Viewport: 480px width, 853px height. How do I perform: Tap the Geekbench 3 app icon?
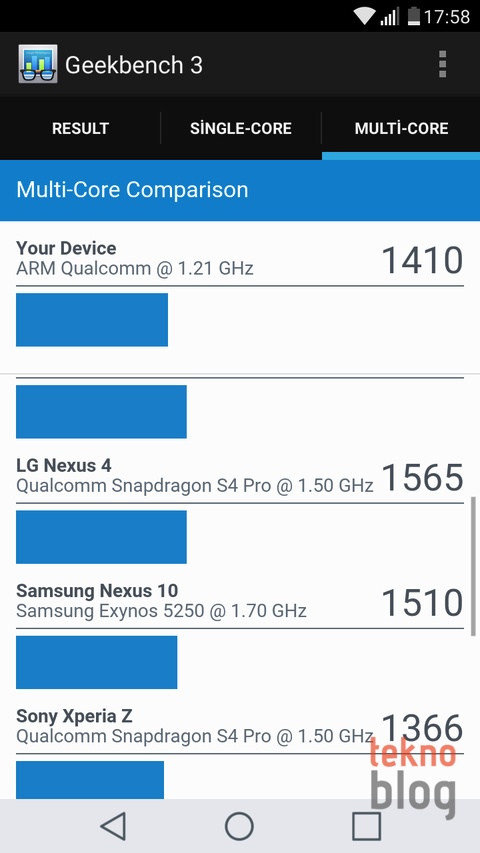[x=38, y=64]
